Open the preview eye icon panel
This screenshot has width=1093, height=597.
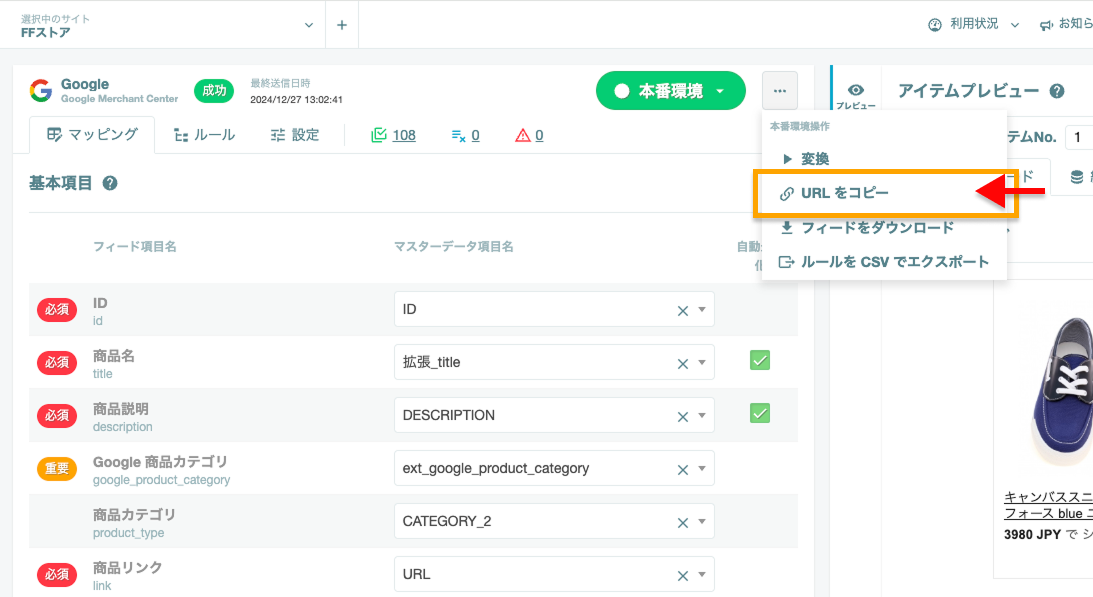coord(856,90)
